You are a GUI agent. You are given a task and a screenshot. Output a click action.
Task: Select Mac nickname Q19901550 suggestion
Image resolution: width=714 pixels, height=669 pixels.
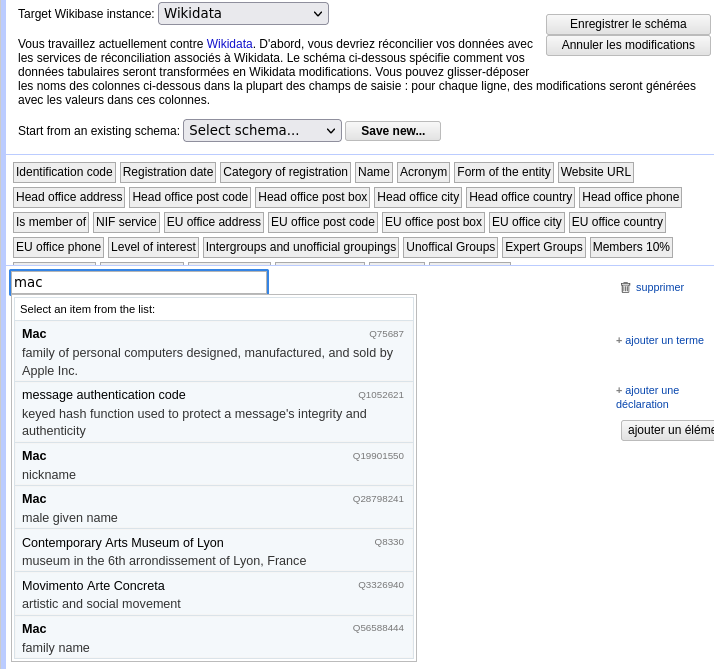(214, 464)
